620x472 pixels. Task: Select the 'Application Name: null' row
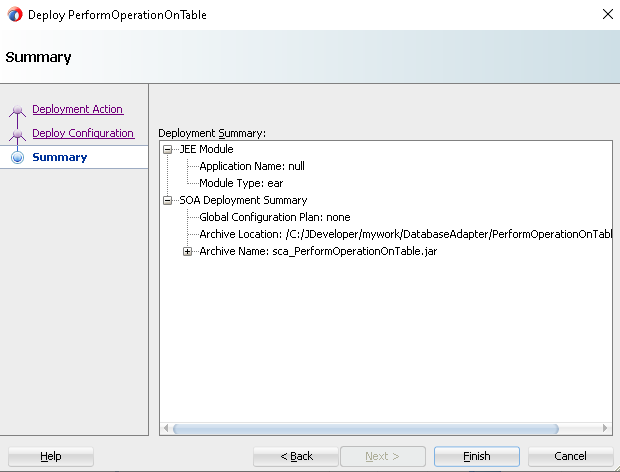click(252, 166)
